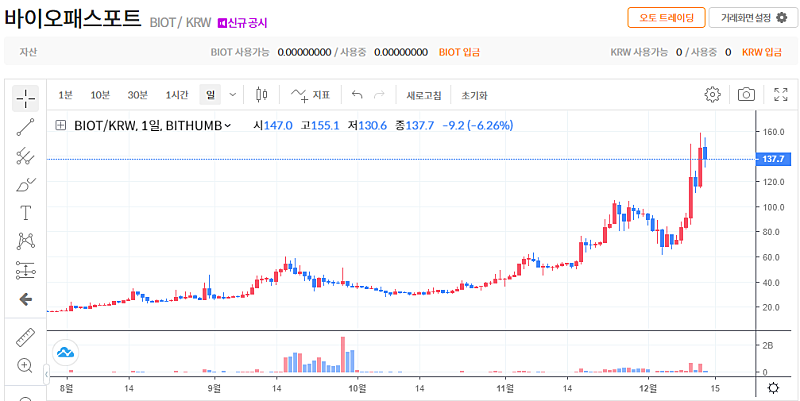Click the 새로고침 refresh button

point(423,95)
